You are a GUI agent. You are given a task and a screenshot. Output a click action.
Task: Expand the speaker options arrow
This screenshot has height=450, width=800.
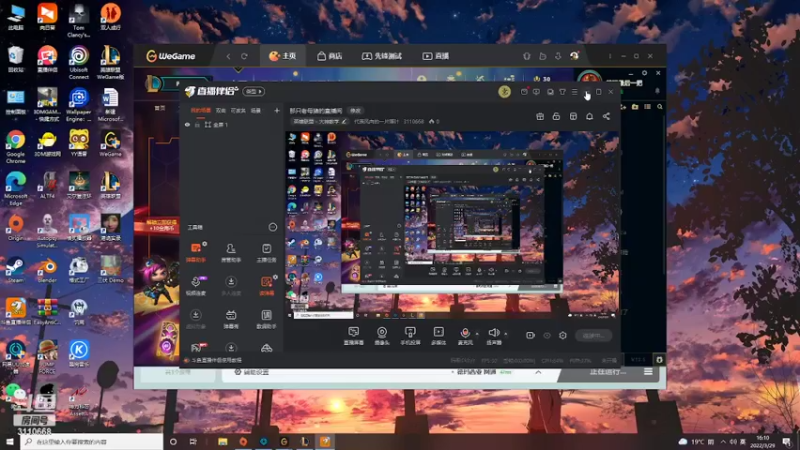(506, 334)
